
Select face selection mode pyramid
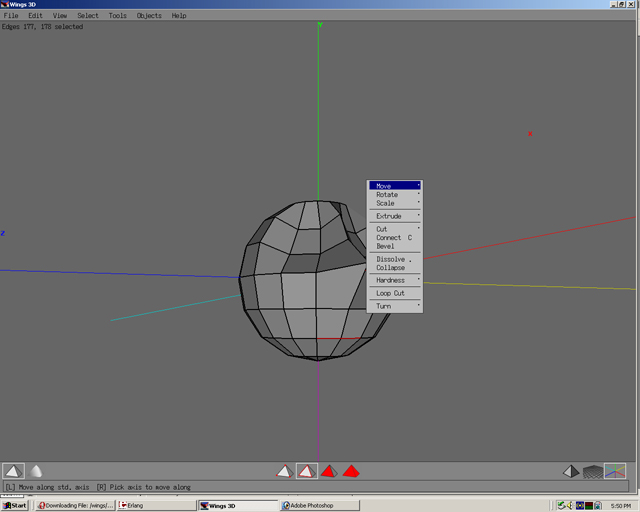click(329, 471)
